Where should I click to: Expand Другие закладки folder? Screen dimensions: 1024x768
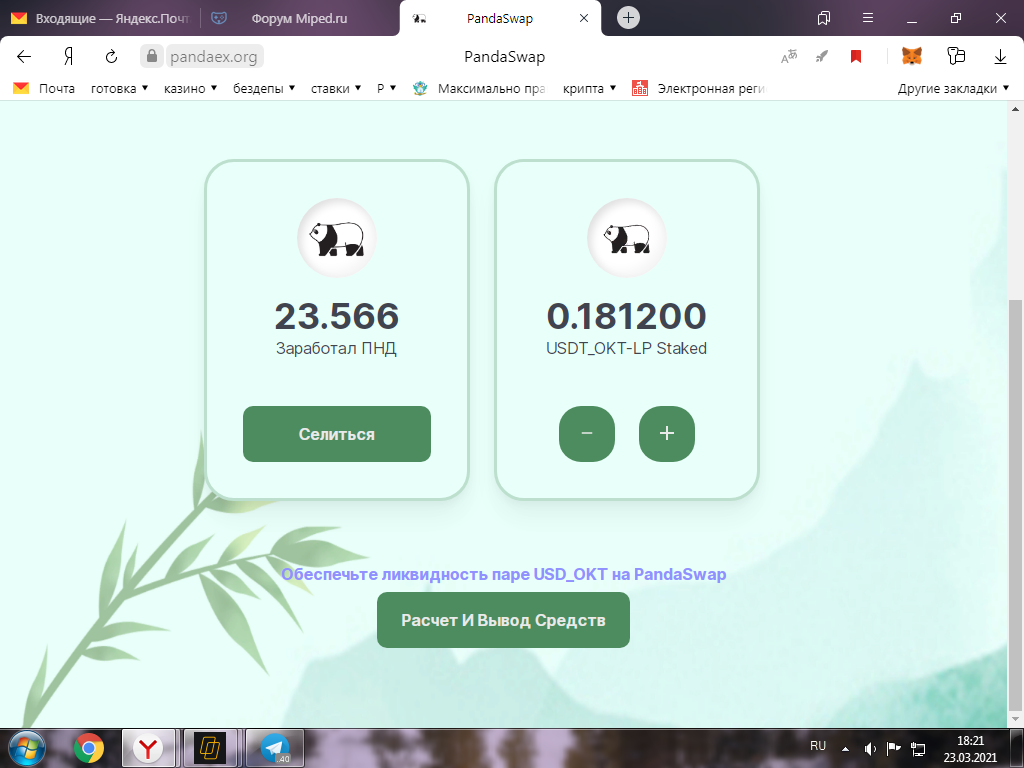[953, 88]
